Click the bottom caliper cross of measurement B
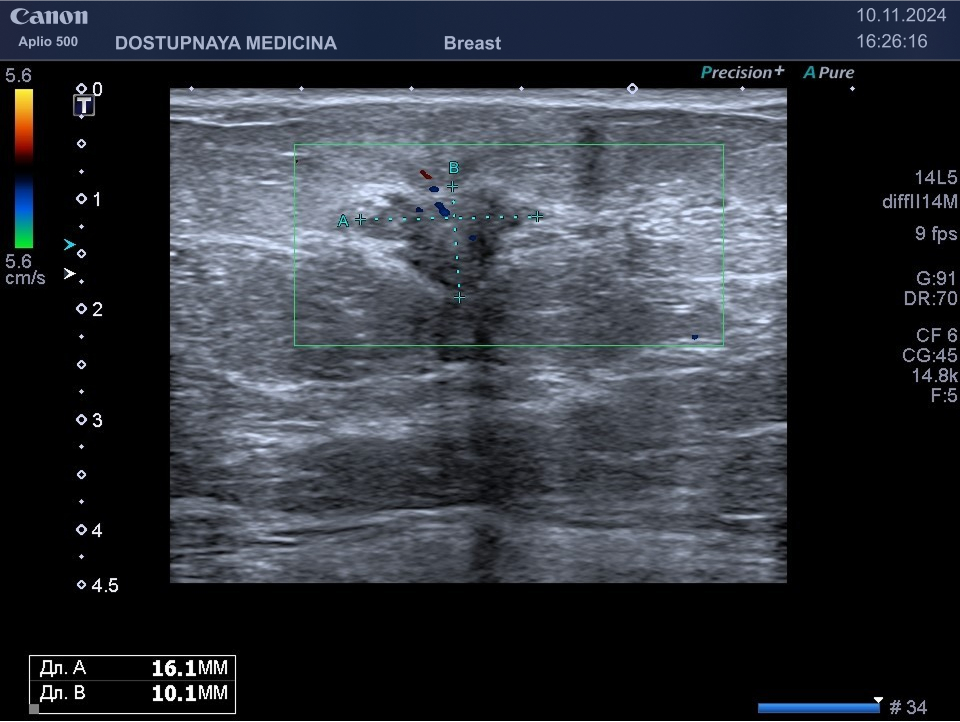The height and width of the screenshot is (722, 960). [459, 297]
